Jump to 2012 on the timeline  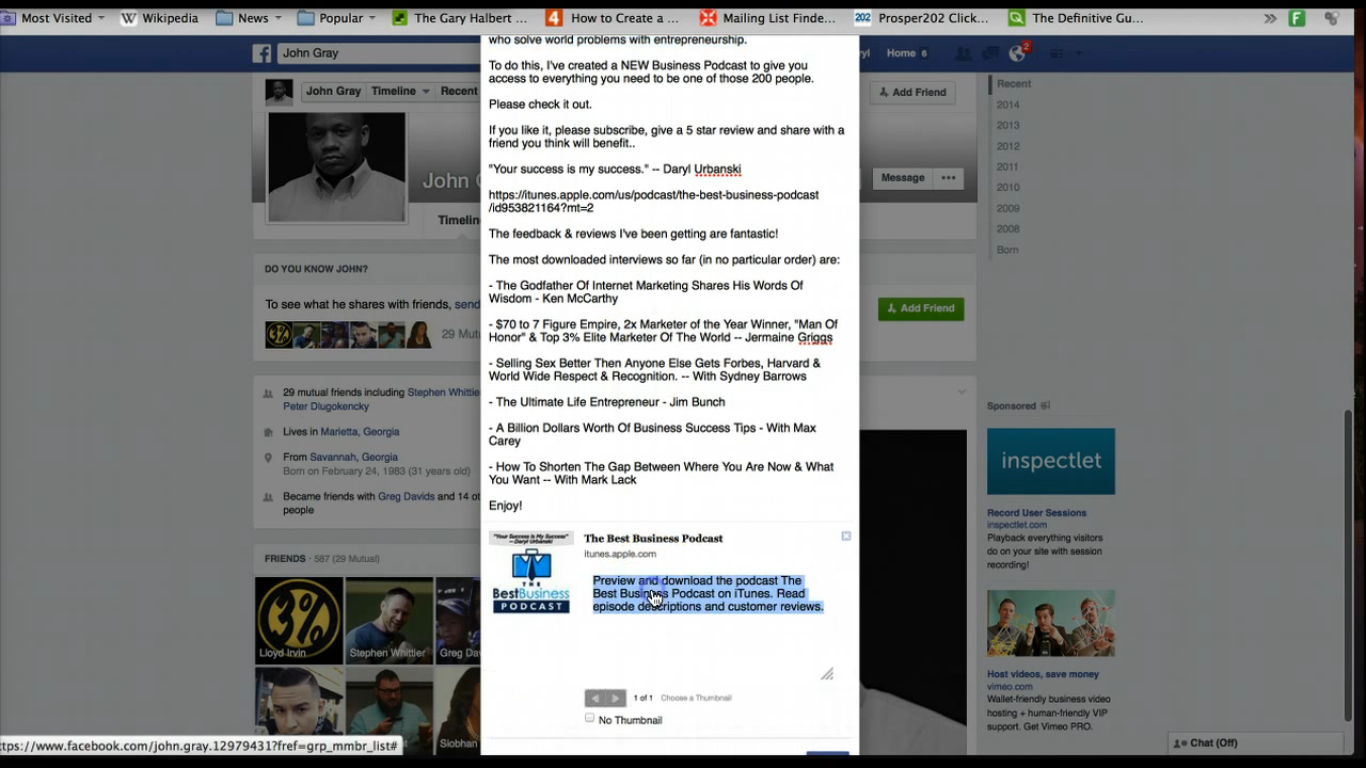tap(1008, 146)
